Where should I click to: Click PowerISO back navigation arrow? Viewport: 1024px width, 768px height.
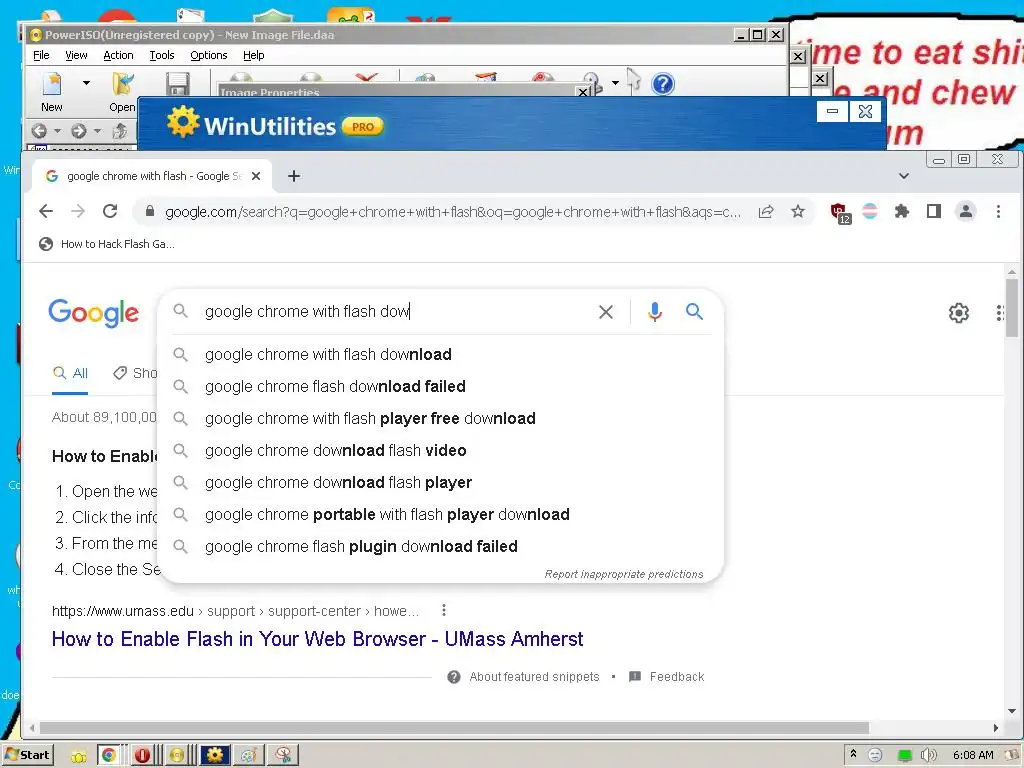coord(39,131)
